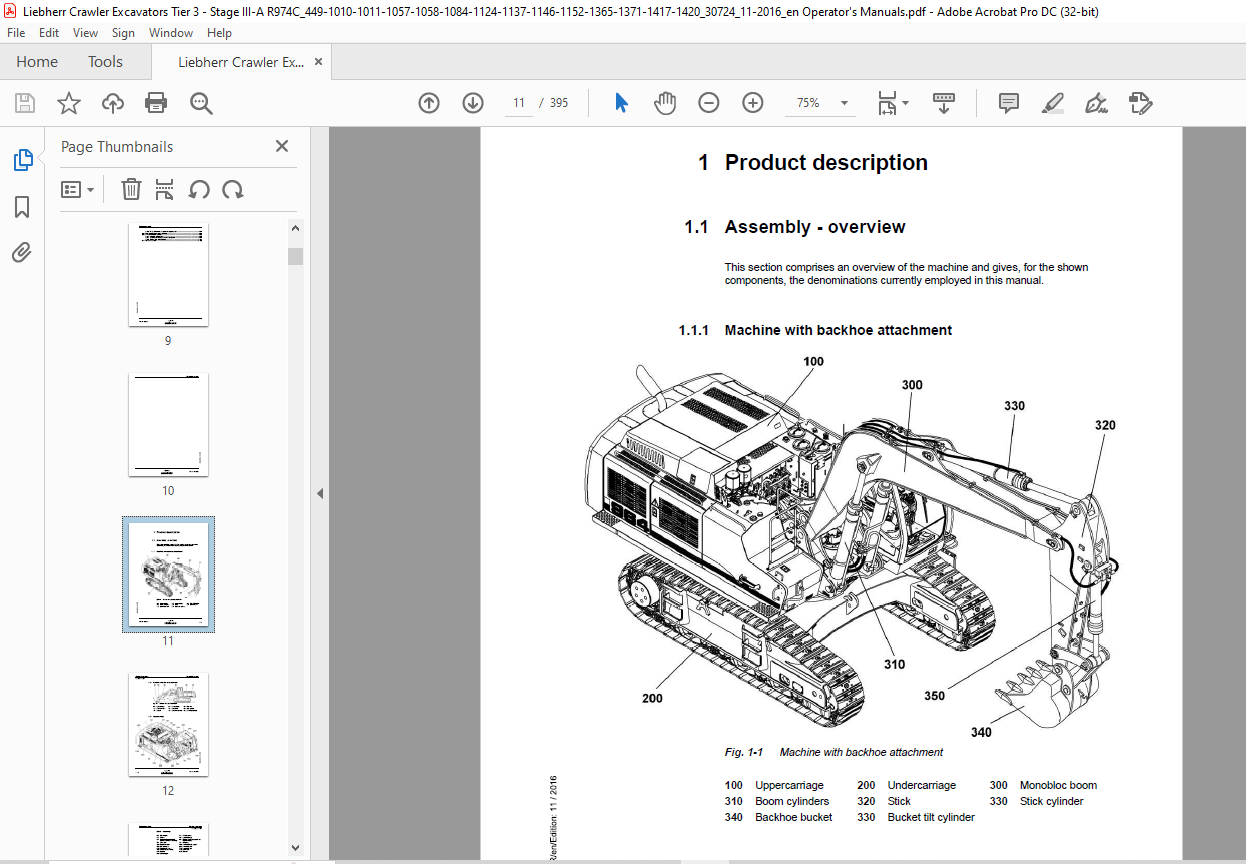Open the Help menu
This screenshot has height=864, width=1246.
coord(219,33)
